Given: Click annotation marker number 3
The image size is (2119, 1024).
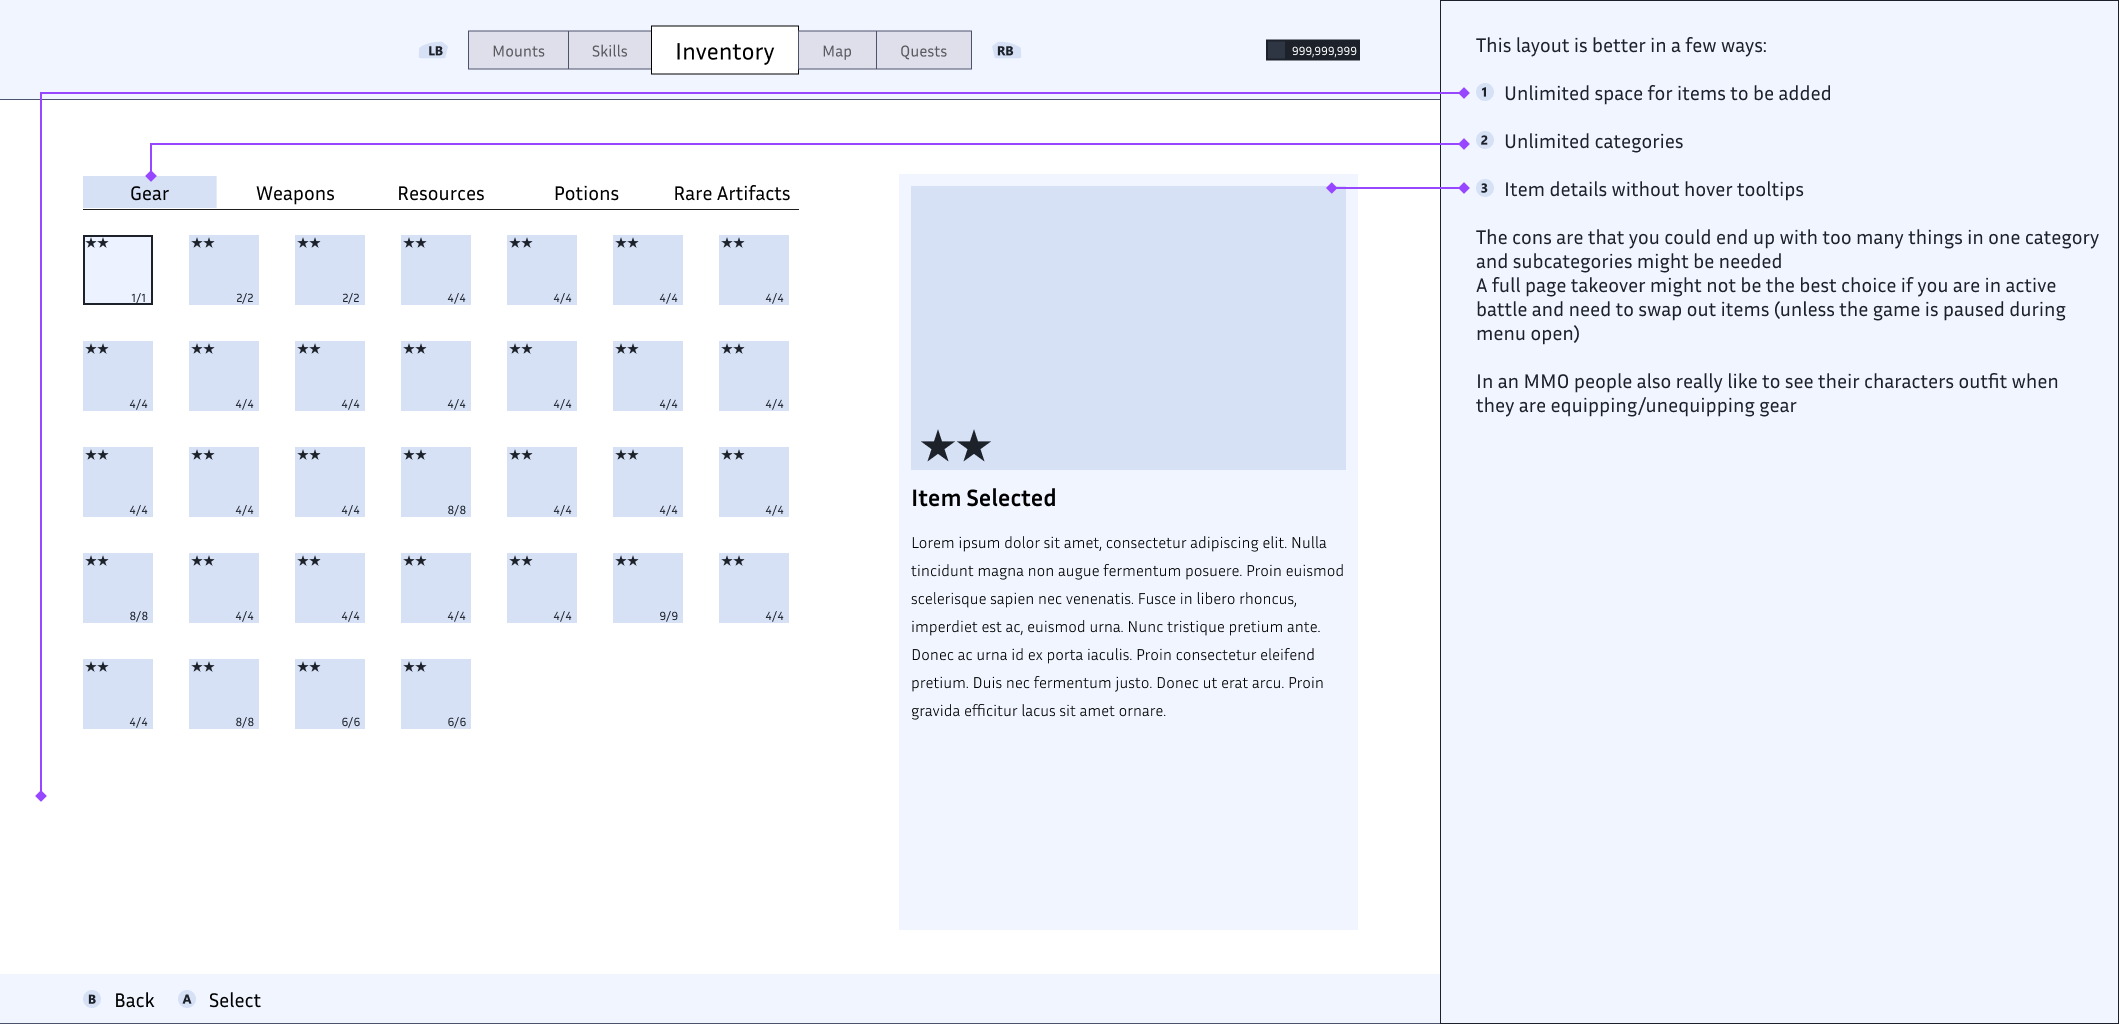Looking at the screenshot, I should click(x=1484, y=189).
